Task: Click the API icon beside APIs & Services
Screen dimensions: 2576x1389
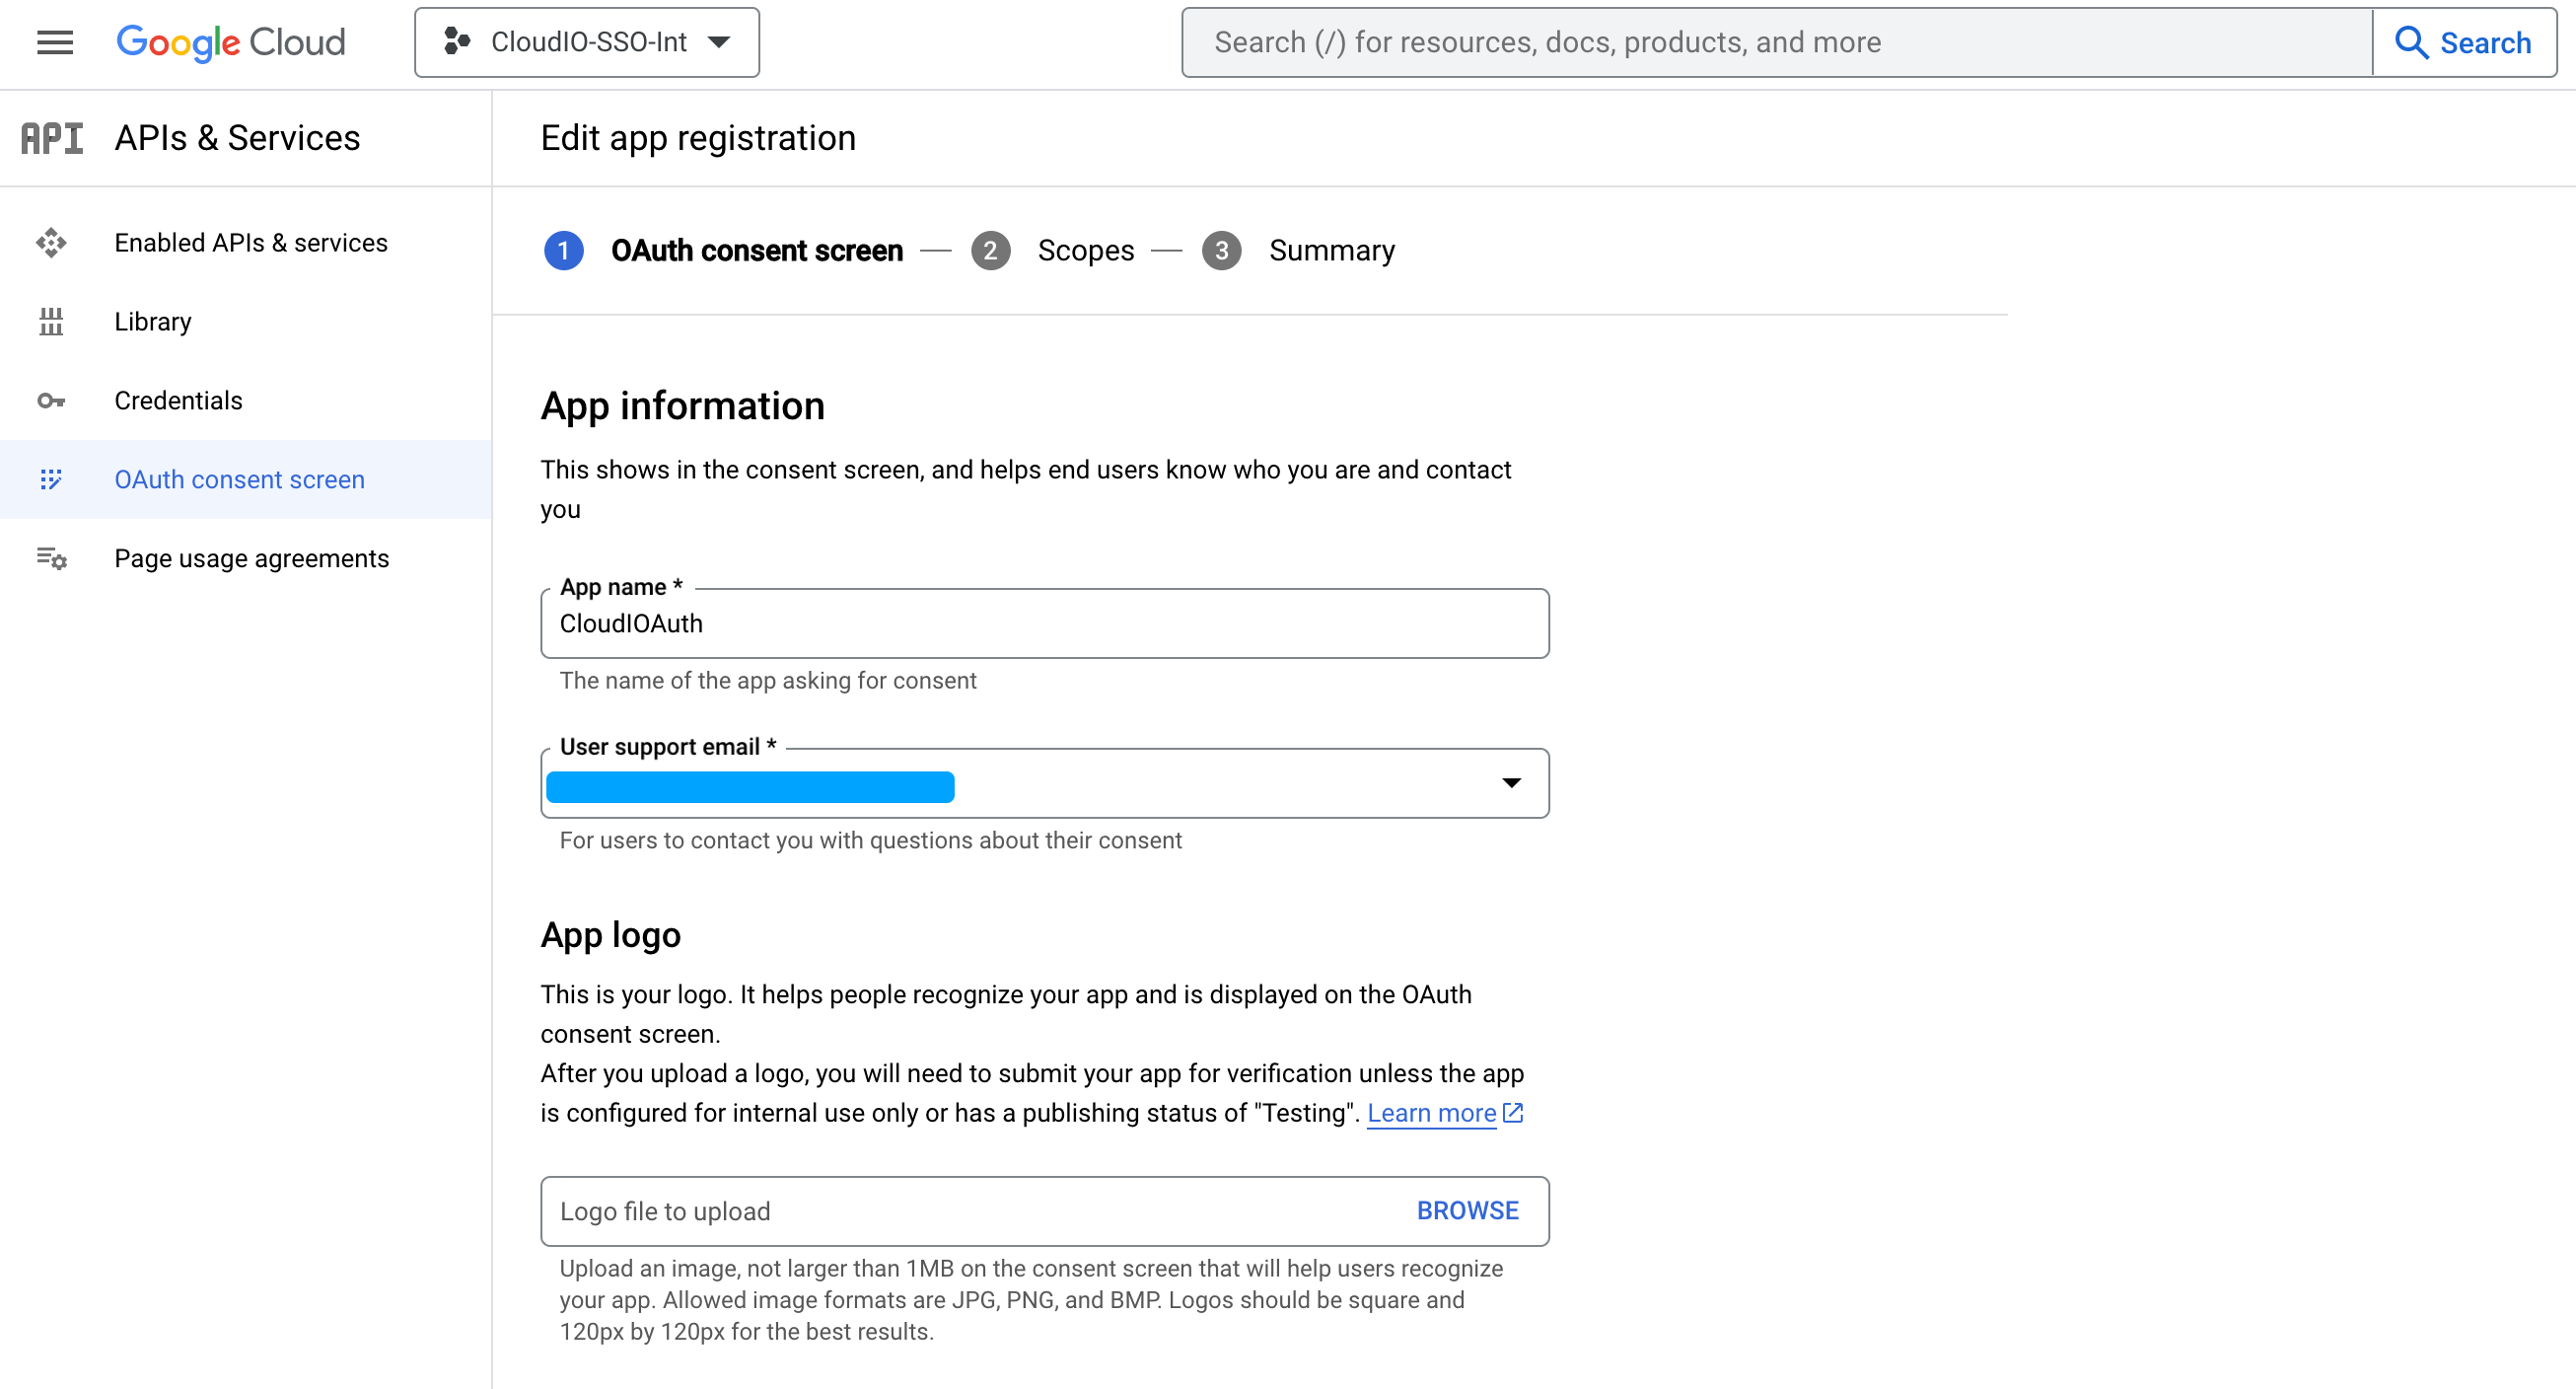Action: pos(52,138)
